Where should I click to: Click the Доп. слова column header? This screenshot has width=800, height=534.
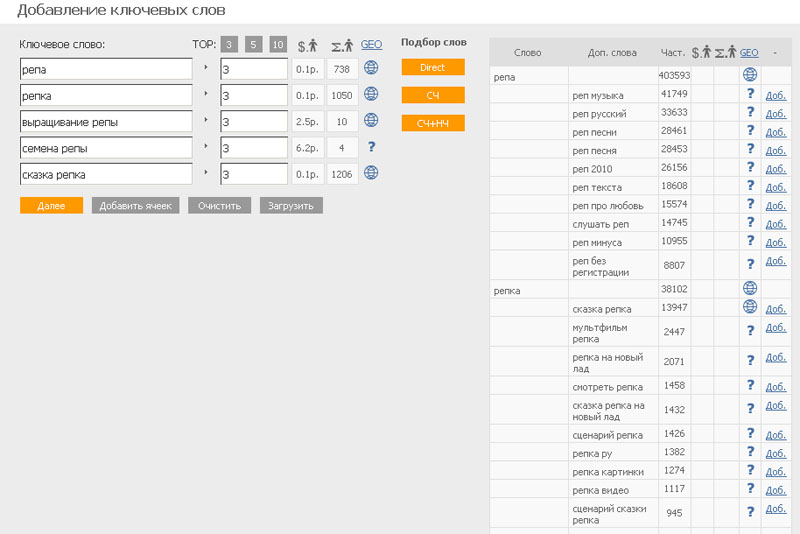click(x=612, y=53)
